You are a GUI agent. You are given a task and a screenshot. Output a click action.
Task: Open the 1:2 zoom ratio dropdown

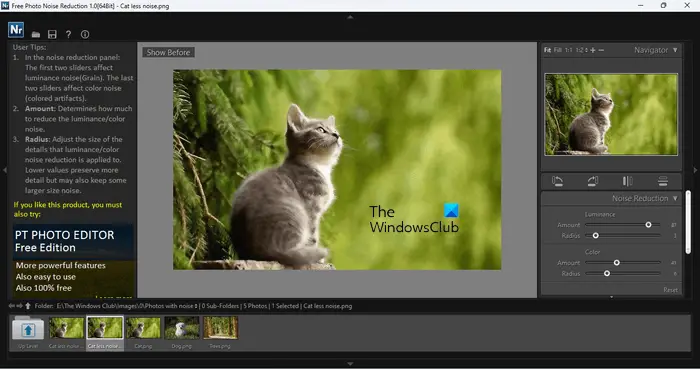[582, 50]
